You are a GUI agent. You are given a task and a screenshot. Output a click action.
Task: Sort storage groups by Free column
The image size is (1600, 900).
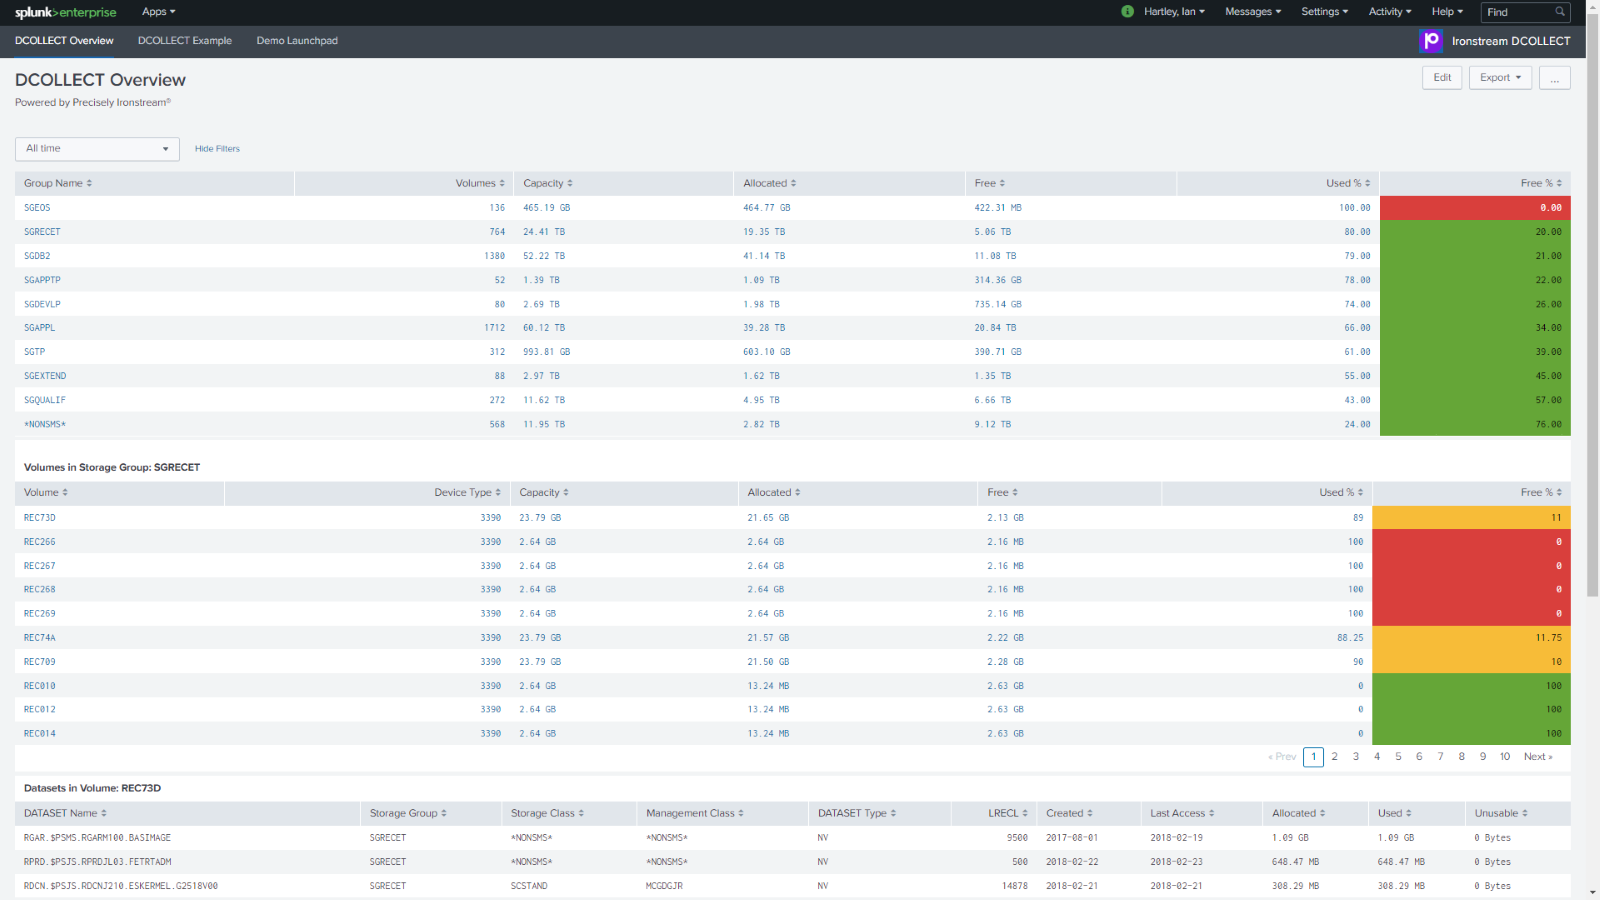[x=990, y=183]
